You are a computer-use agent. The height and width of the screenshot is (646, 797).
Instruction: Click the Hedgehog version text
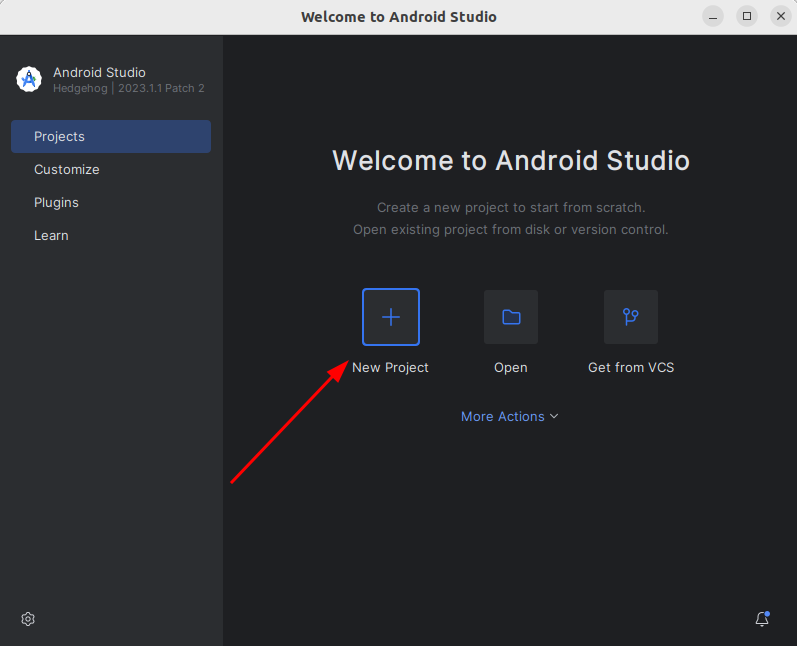click(x=129, y=88)
